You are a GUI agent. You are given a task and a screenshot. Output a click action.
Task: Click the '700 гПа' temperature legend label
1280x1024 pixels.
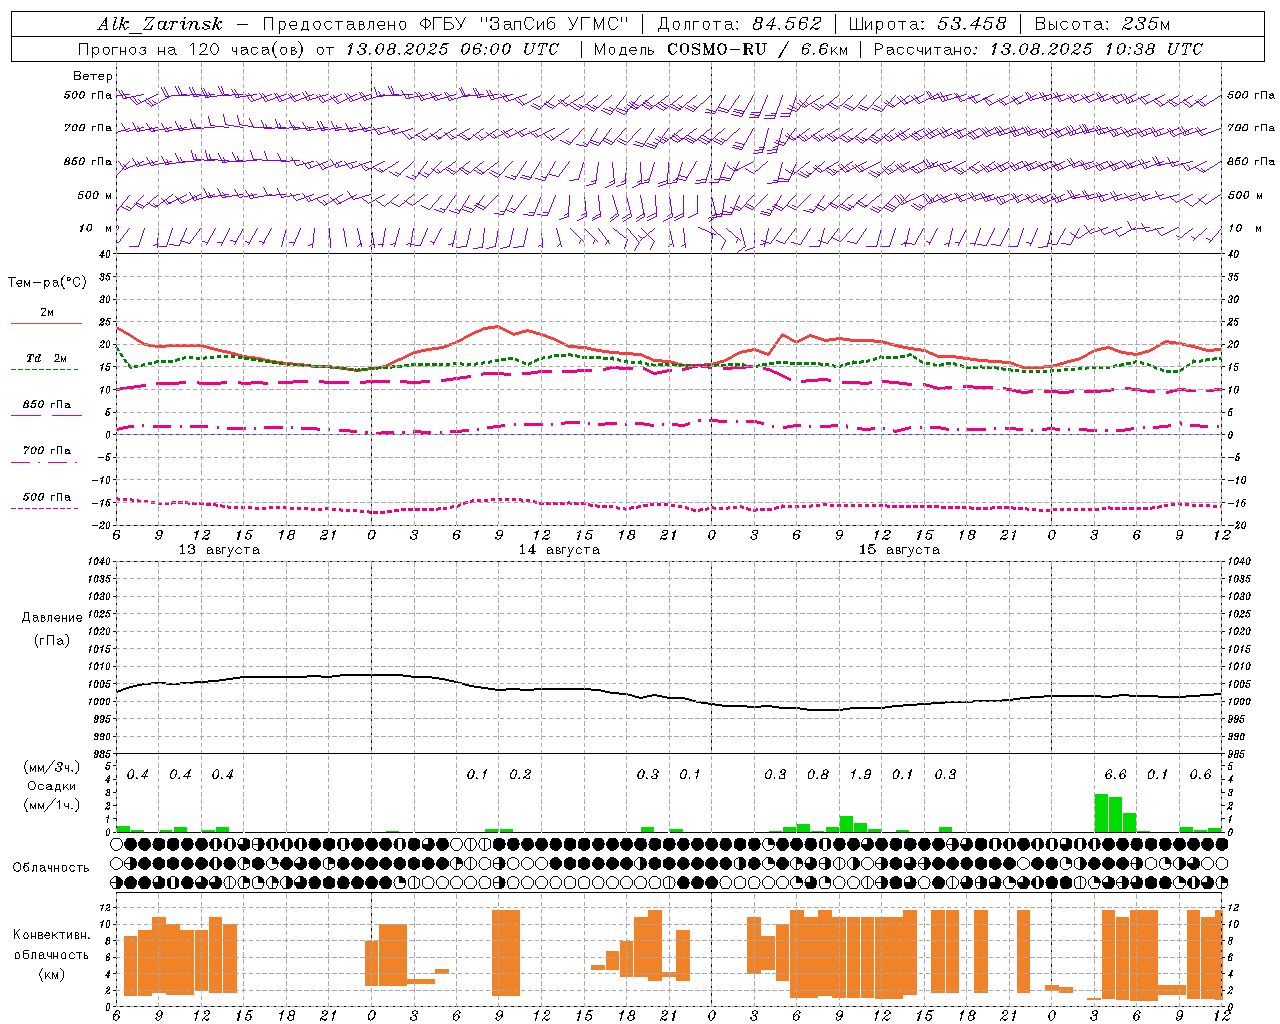click(x=47, y=451)
